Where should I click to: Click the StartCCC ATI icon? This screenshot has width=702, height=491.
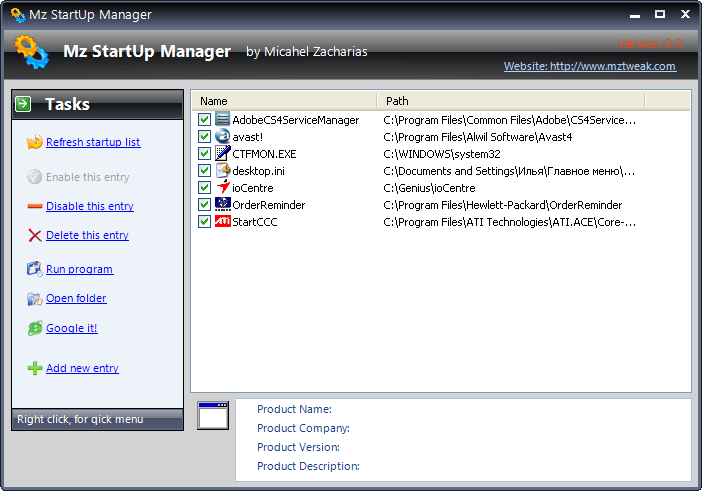pos(223,221)
